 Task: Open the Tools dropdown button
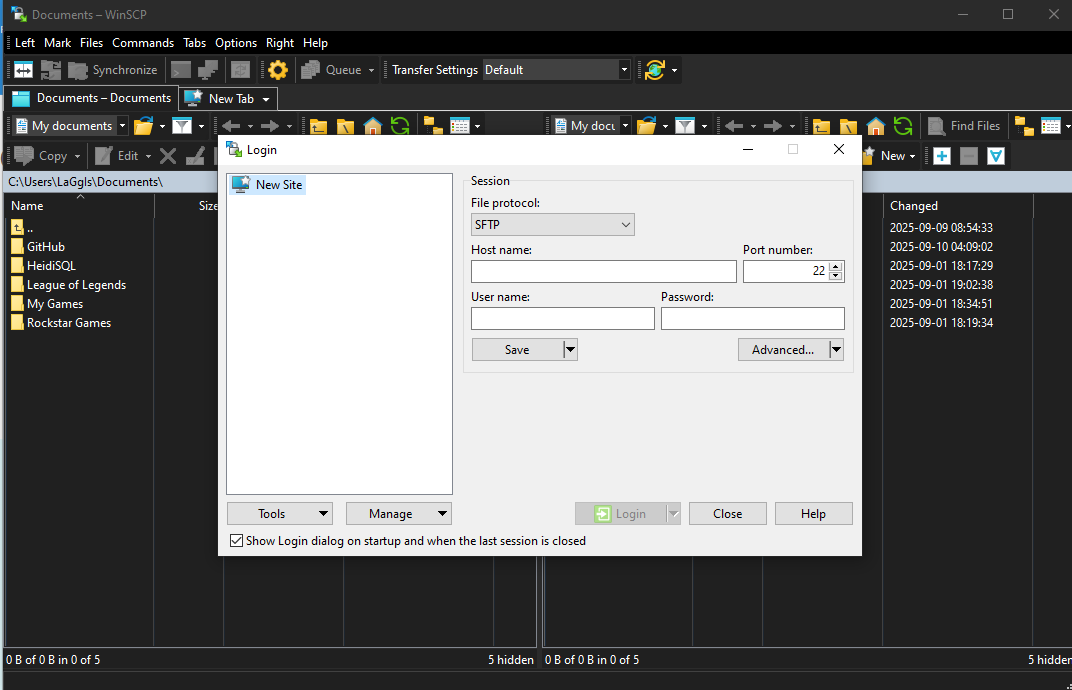280,514
